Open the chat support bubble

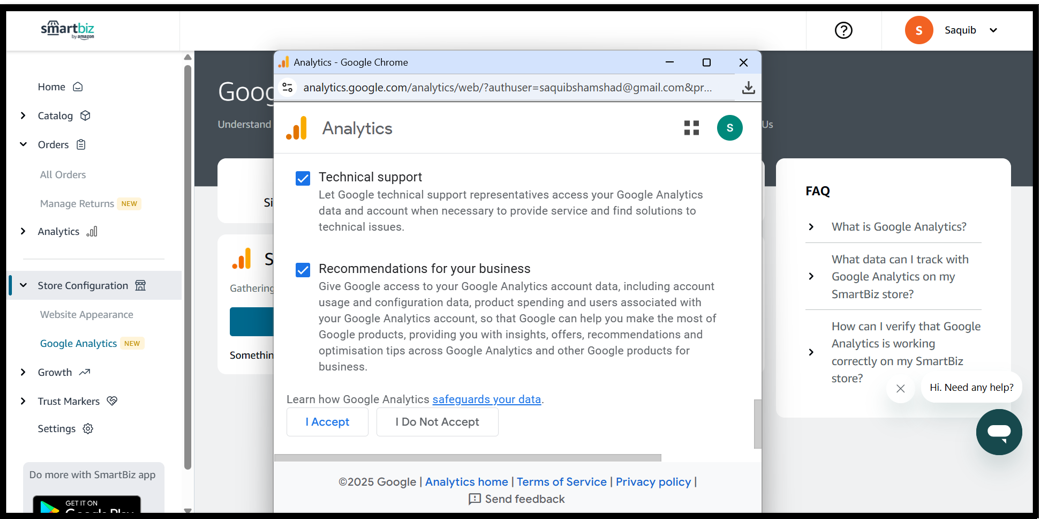(x=998, y=432)
